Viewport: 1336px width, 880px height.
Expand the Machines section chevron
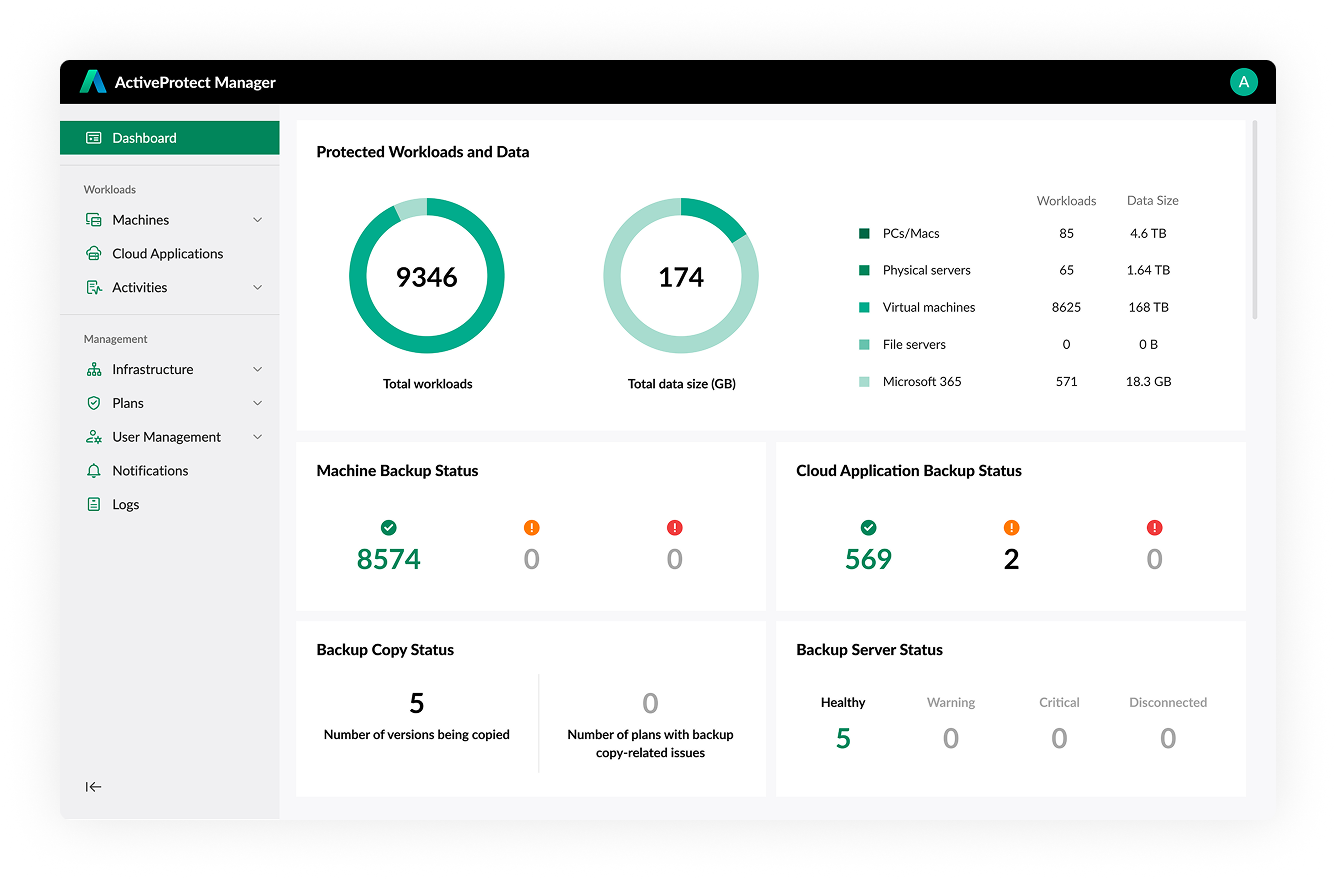click(259, 219)
